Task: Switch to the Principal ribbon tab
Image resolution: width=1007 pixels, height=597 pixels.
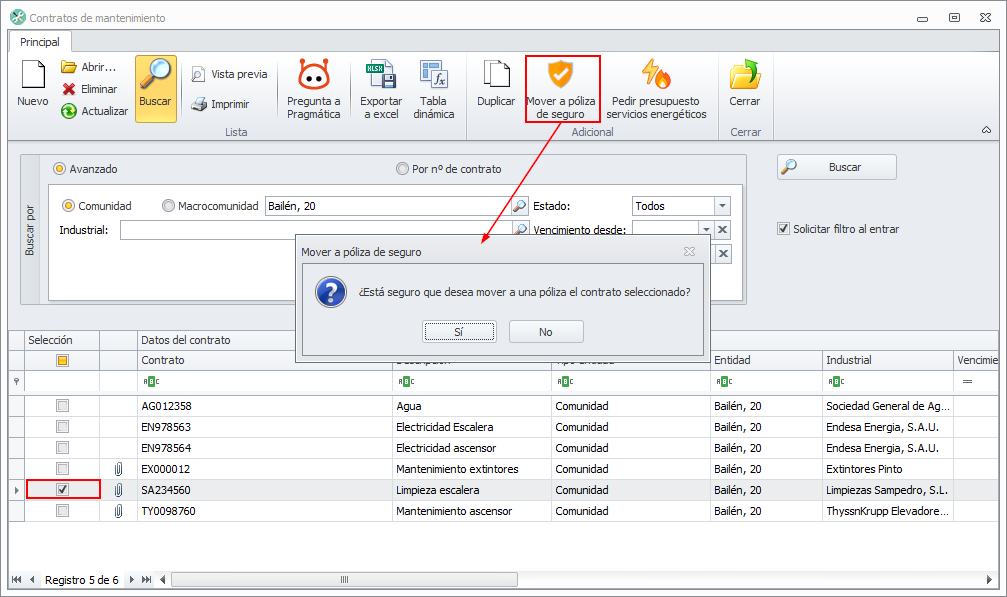Action: (x=40, y=42)
